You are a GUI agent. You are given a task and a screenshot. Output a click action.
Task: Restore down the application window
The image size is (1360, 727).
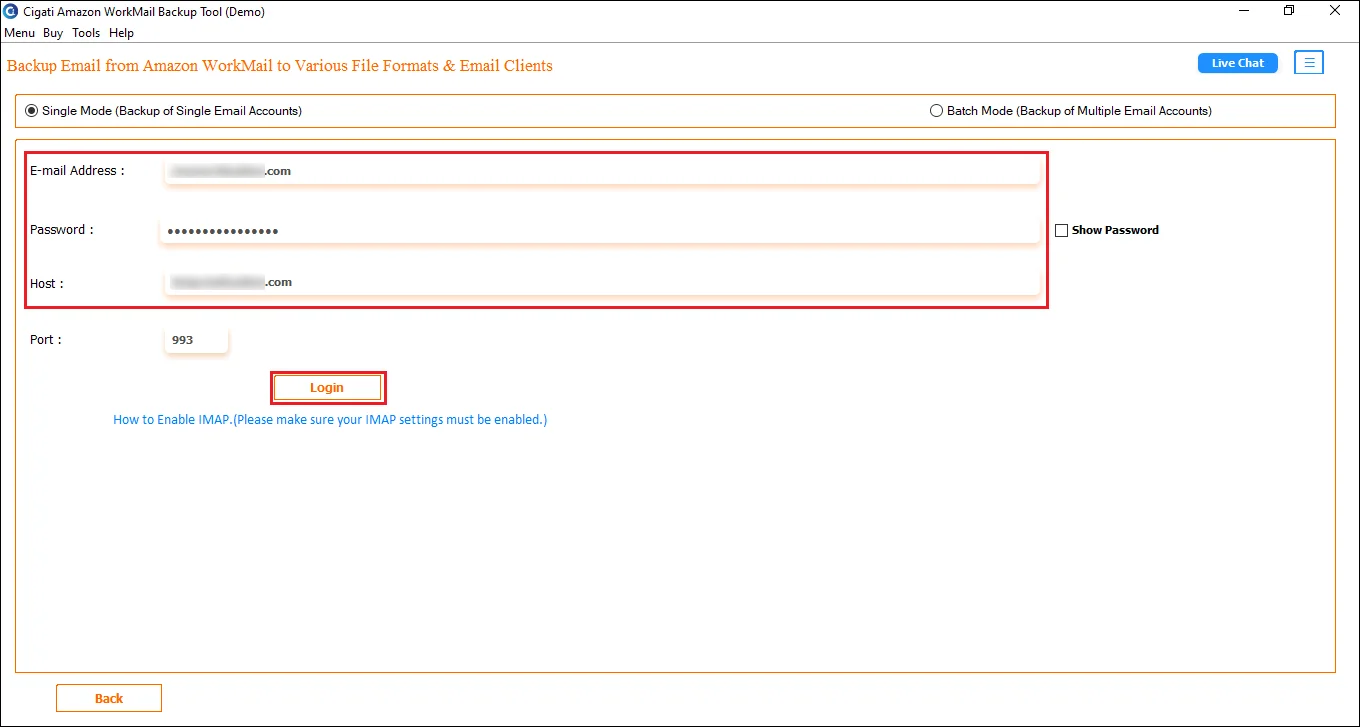(1289, 11)
